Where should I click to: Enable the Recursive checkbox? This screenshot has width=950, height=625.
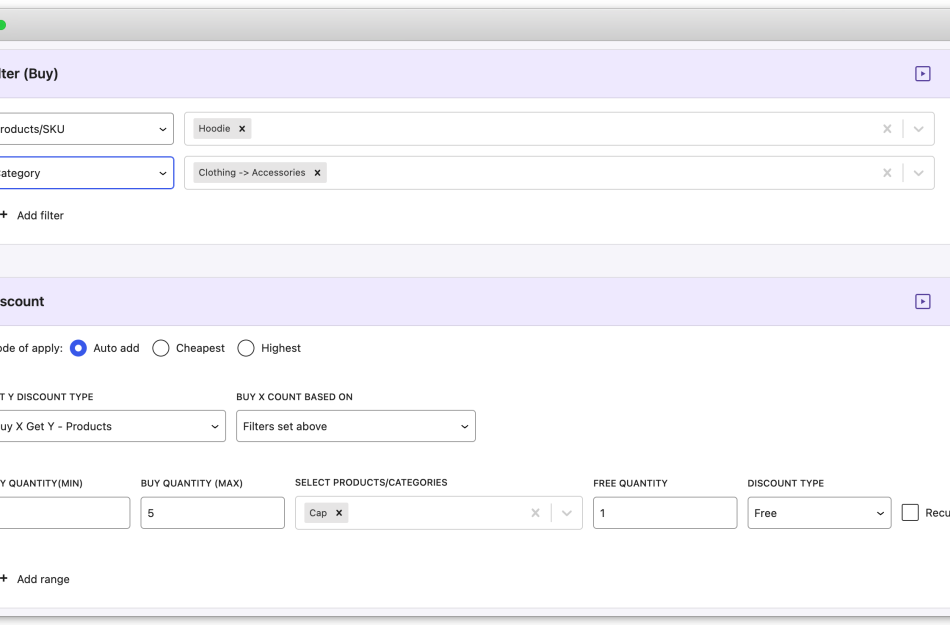pyautogui.click(x=910, y=513)
